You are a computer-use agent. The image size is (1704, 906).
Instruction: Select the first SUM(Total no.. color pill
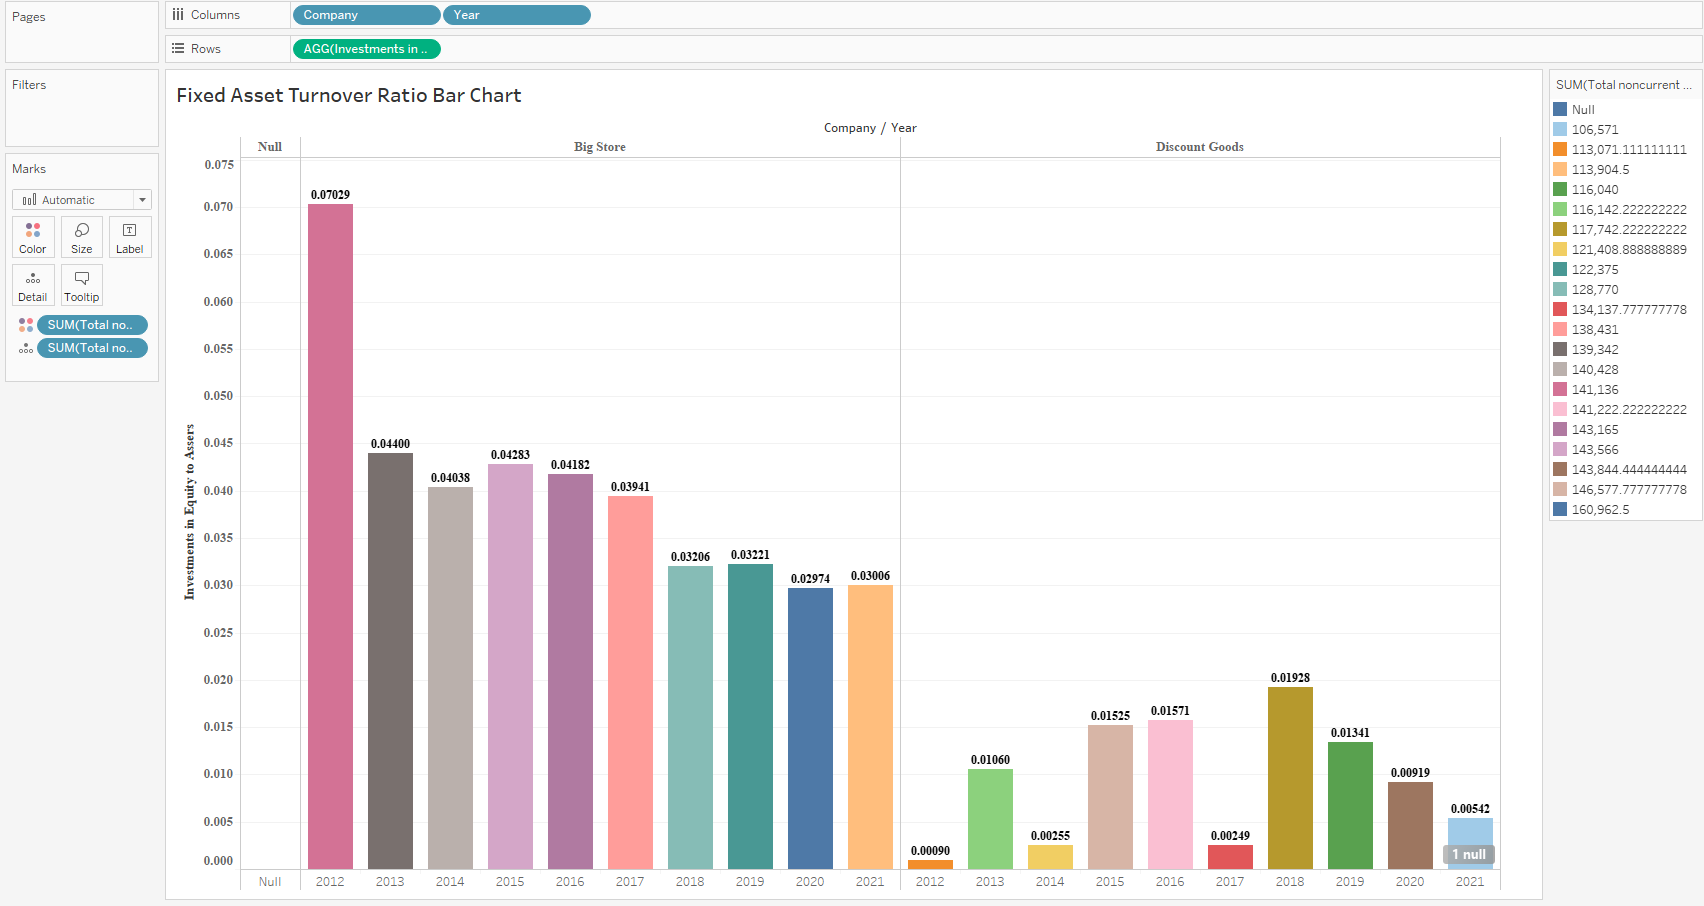pyautogui.click(x=92, y=325)
